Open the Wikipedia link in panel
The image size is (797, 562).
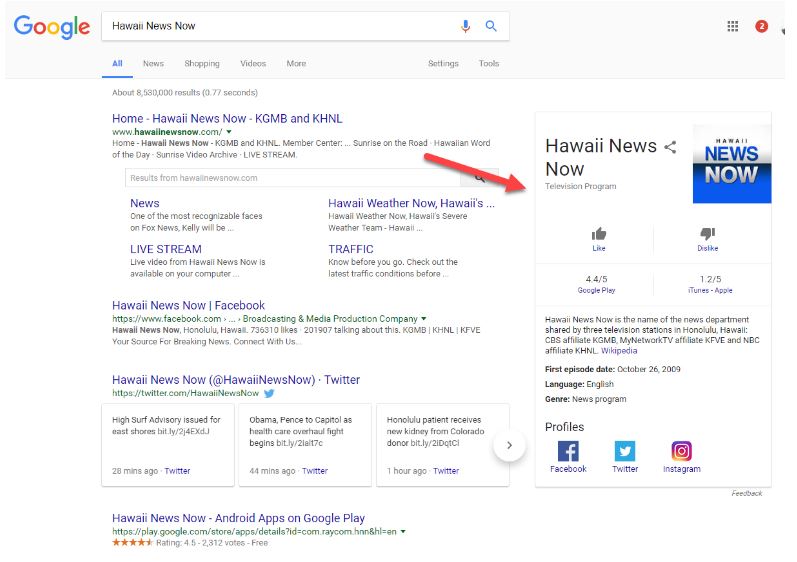pyautogui.click(x=619, y=351)
